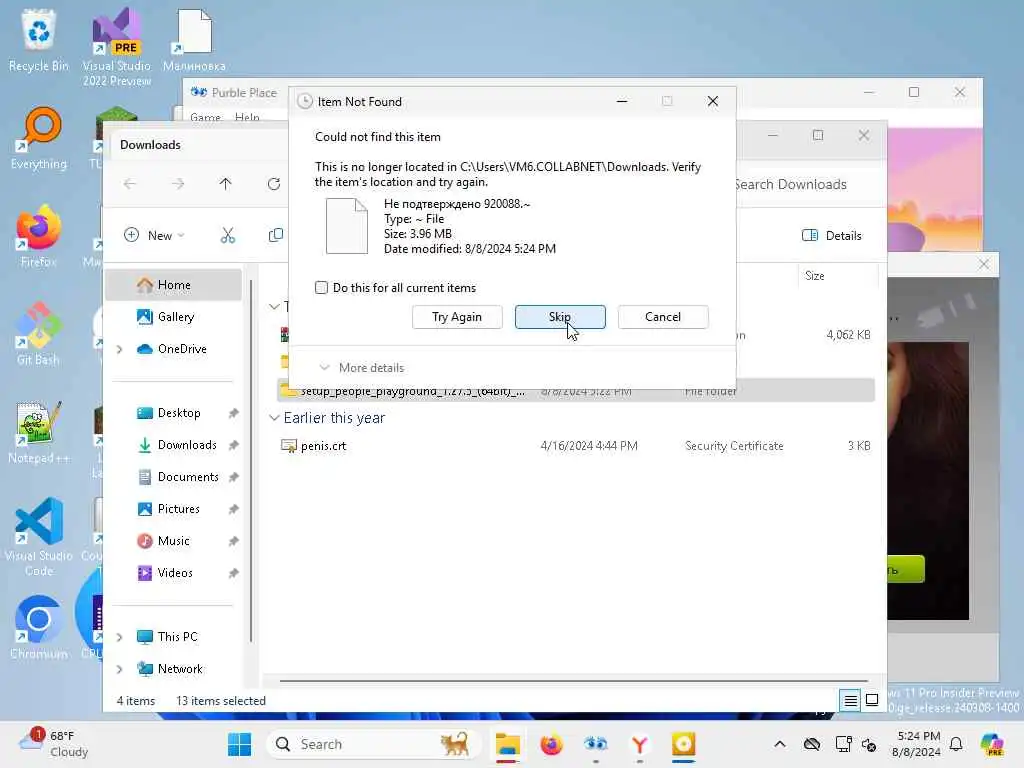Open Visual Studio 2022 Preview shortcut
Viewport: 1024px width, 768px height.
[x=117, y=47]
